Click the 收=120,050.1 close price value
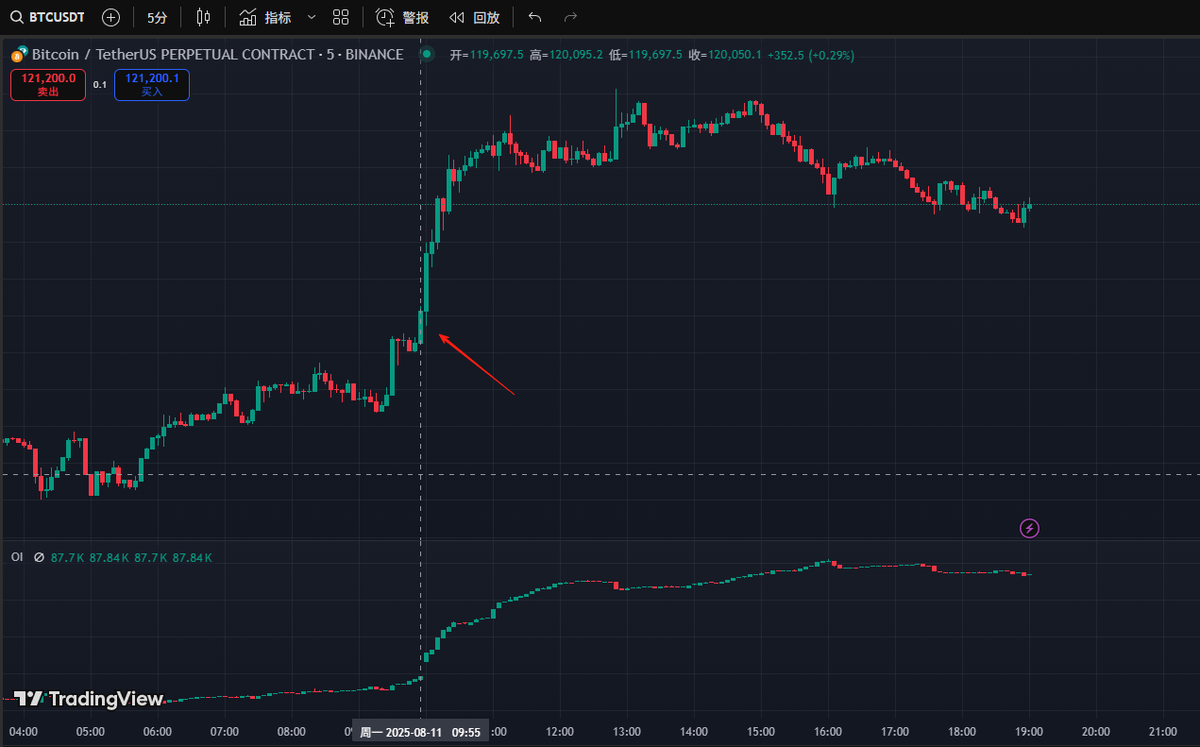The height and width of the screenshot is (747, 1200). [724, 55]
